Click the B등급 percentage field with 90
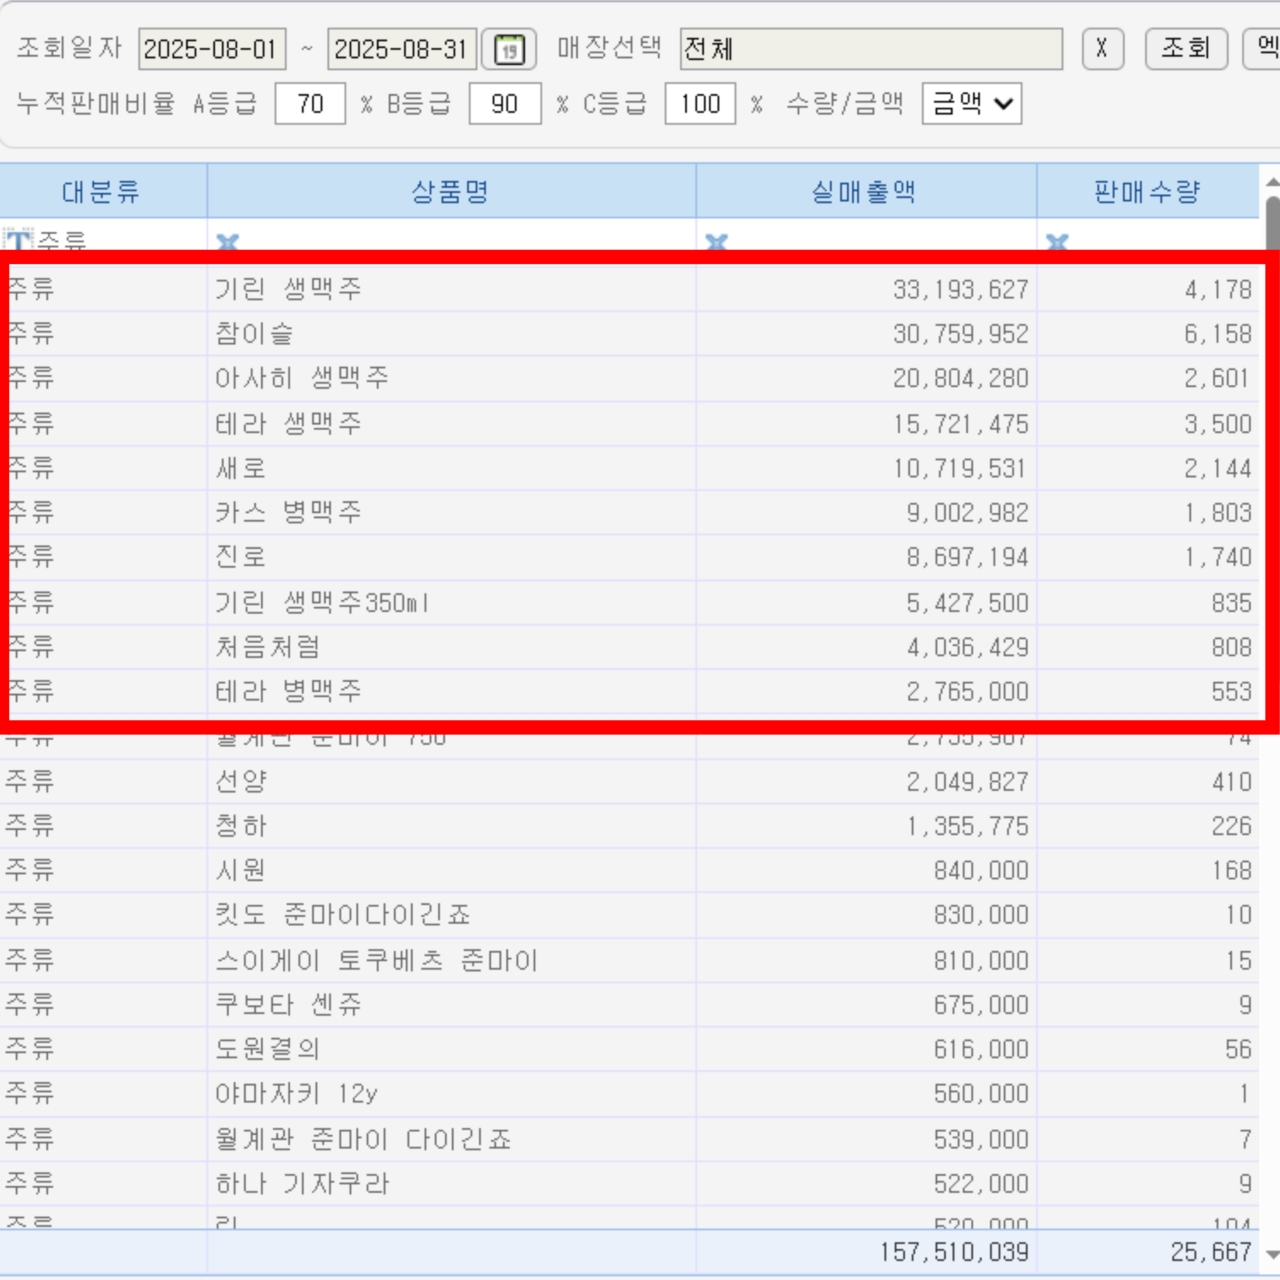 pos(505,103)
